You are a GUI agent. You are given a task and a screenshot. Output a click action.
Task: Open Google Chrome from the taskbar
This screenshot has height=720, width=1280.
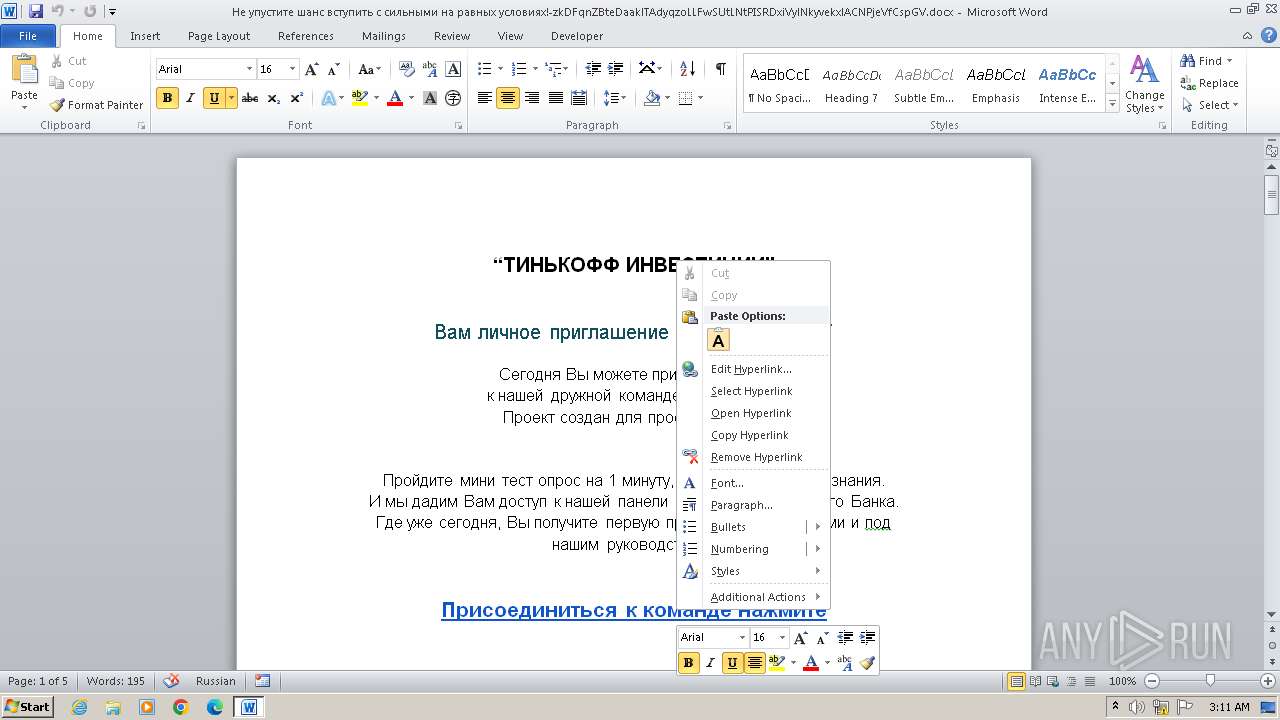click(181, 707)
